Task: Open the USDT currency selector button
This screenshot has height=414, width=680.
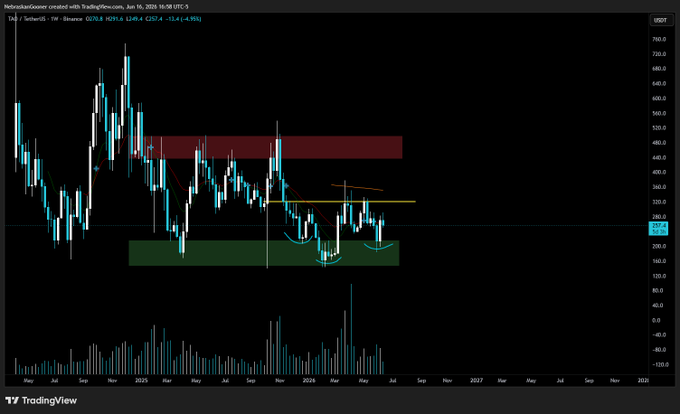Action: [x=660, y=20]
